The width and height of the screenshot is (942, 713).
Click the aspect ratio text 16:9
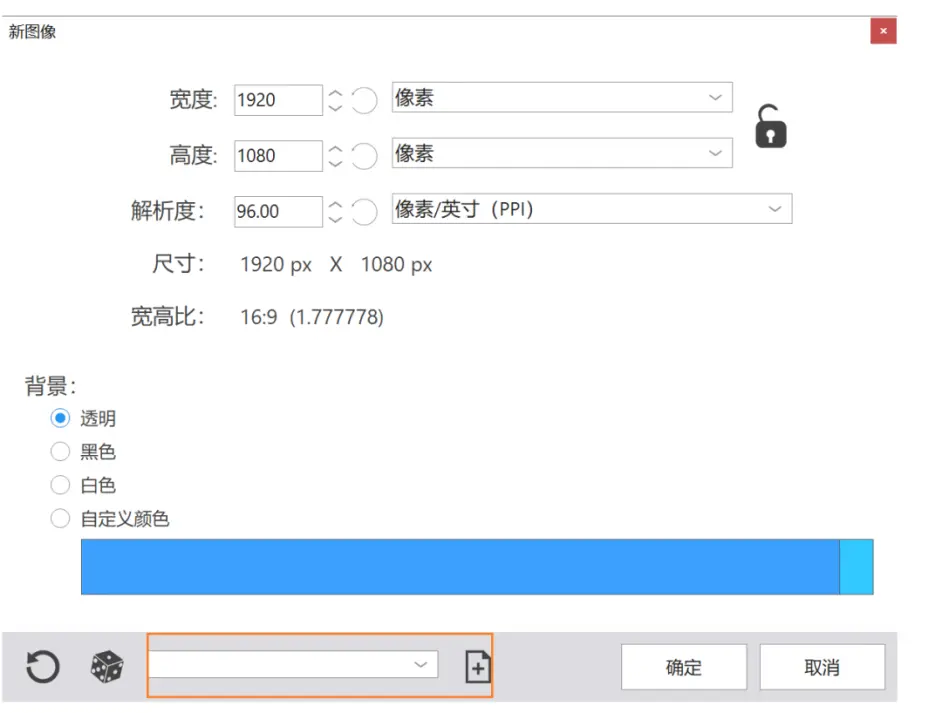259,317
